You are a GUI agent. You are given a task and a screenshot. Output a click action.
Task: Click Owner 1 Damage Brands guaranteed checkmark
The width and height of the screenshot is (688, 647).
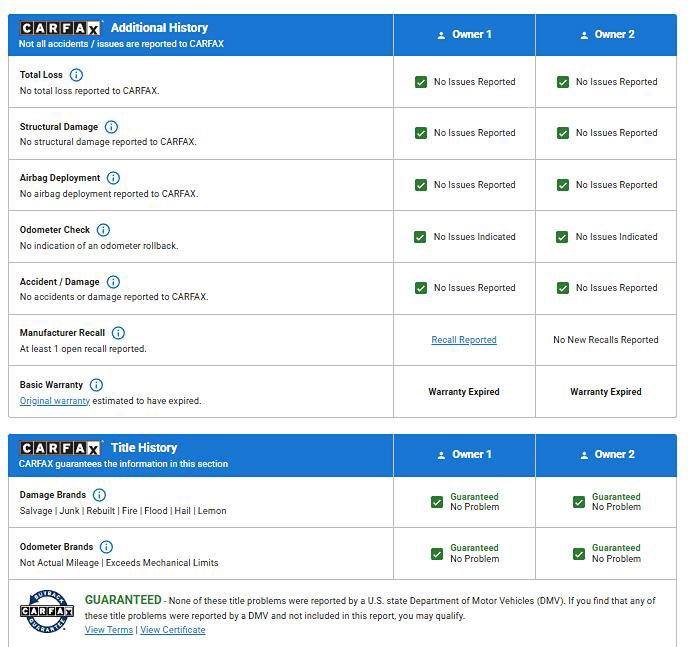point(437,502)
